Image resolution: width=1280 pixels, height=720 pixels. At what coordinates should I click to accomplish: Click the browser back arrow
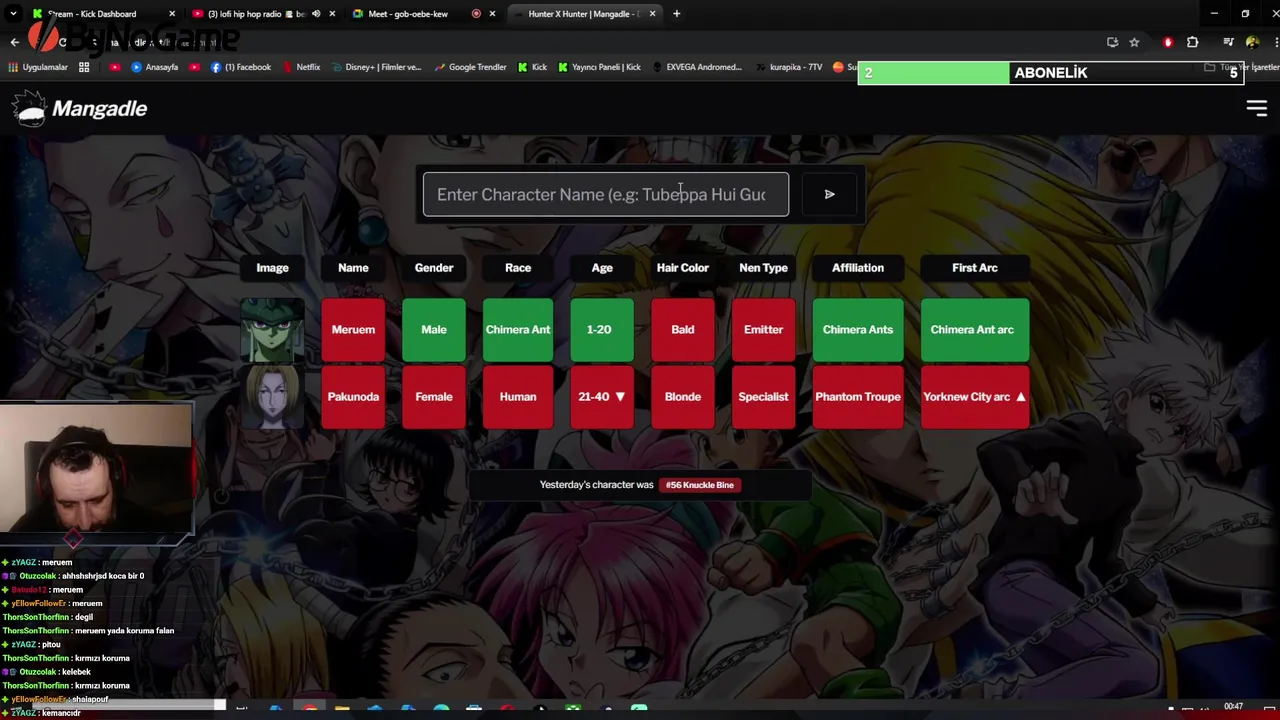click(14, 42)
